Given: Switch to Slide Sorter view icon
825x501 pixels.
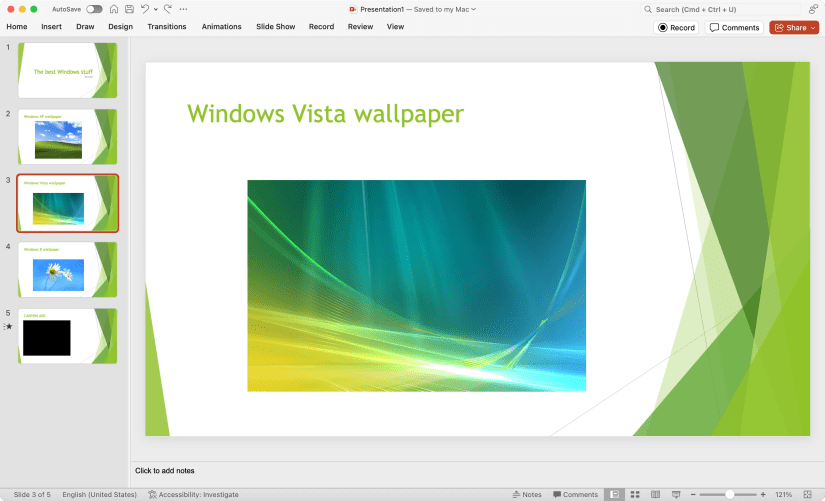Looking at the screenshot, I should 635,495.
